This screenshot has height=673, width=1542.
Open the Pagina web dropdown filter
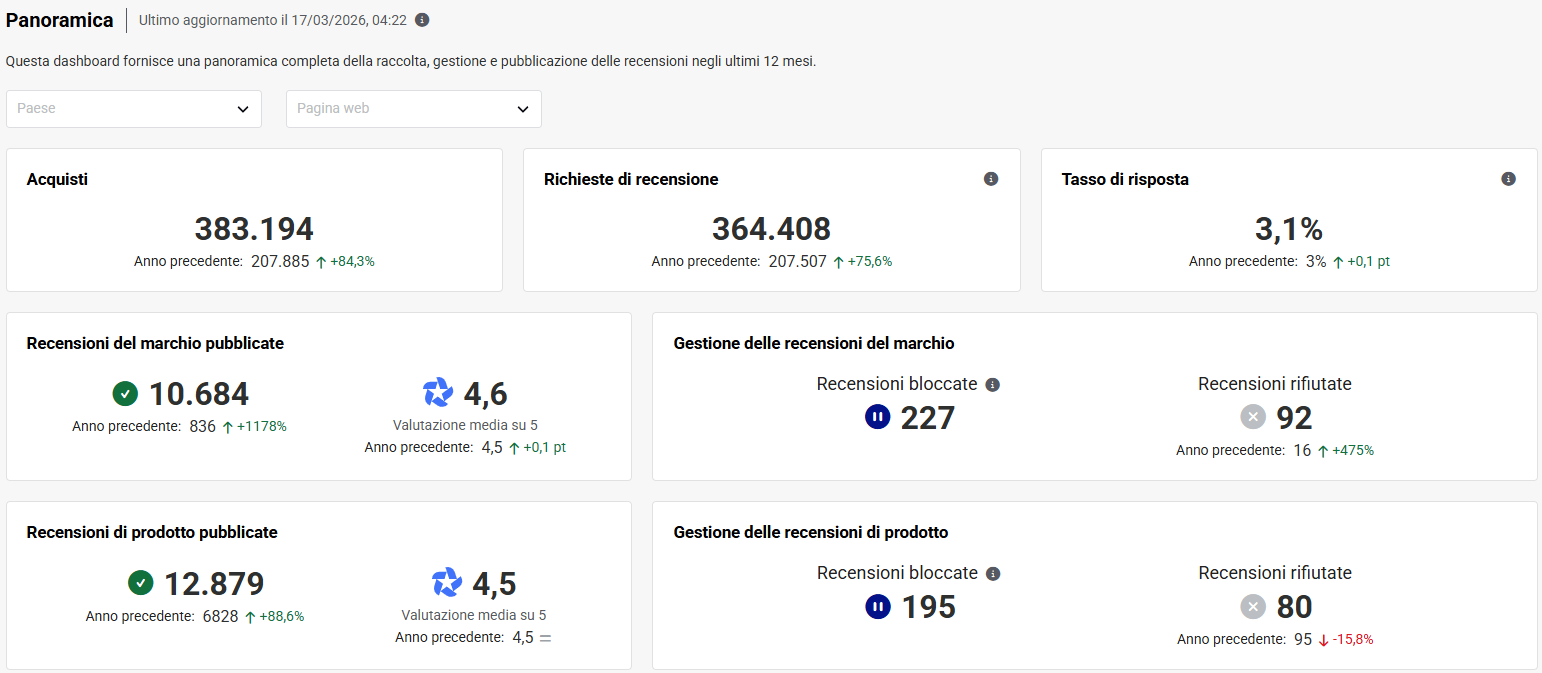(x=413, y=109)
